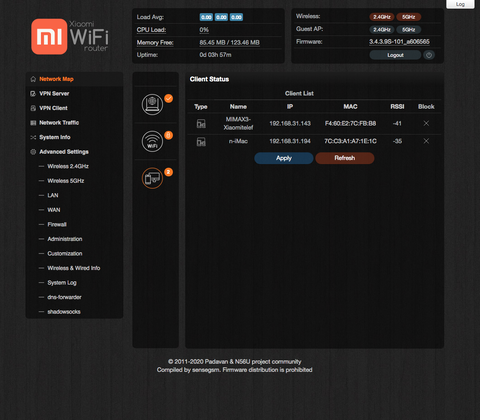This screenshot has height=420, width=480.
Task: Click the third Load Avg 0.00 badge
Action: coord(236,17)
